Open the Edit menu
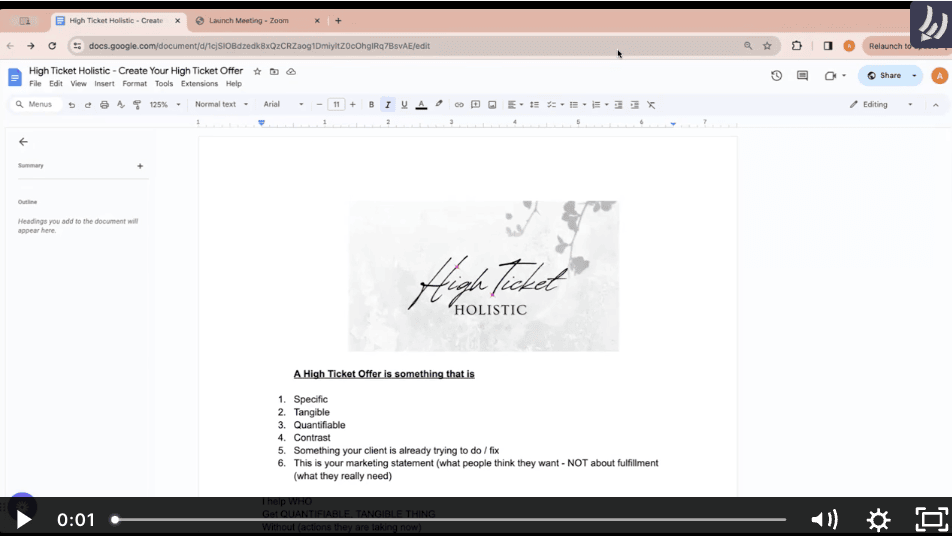Viewport: 952px width, 536px height. (56, 84)
